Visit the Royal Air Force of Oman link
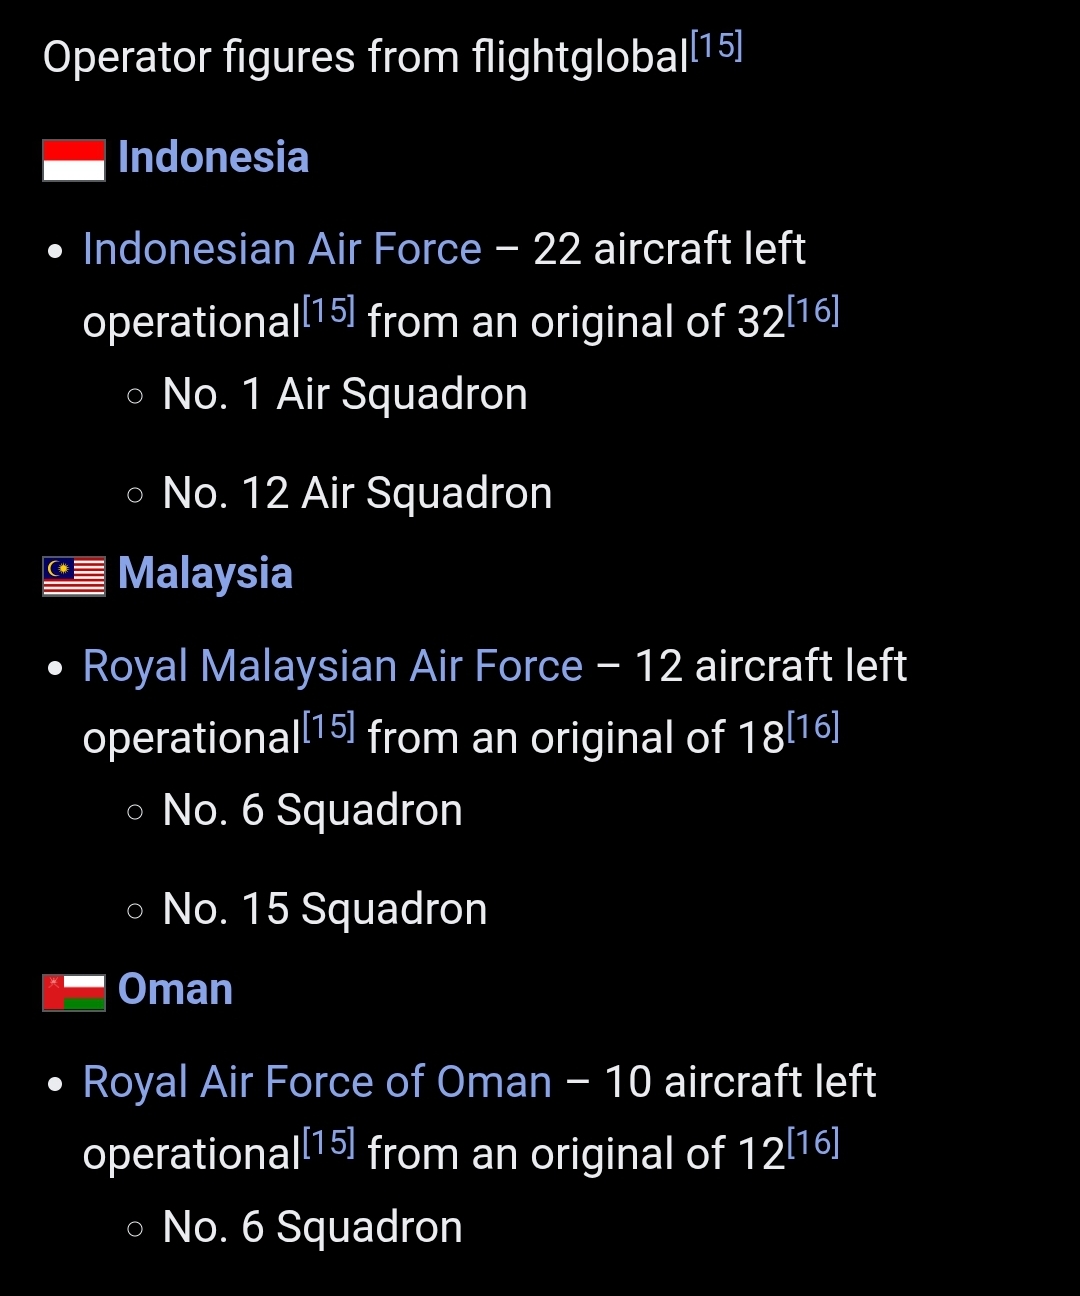 coord(317,1082)
